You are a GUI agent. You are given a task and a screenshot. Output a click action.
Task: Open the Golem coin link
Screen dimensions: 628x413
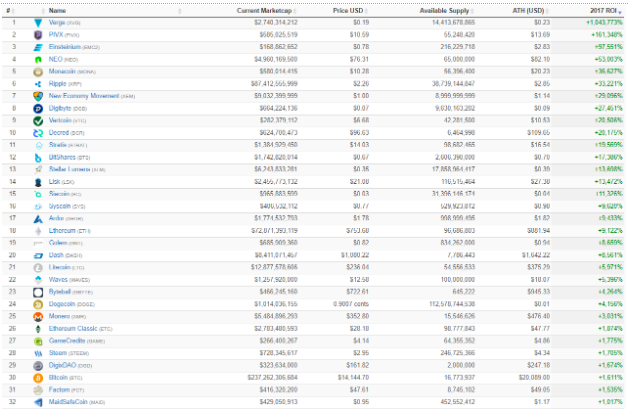click(x=58, y=243)
